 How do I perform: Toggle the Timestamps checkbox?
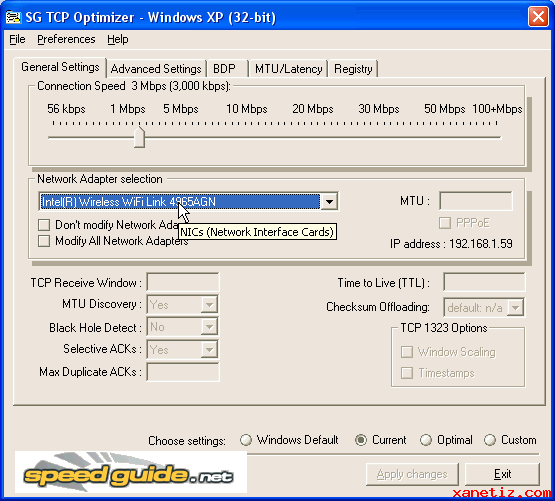407,373
